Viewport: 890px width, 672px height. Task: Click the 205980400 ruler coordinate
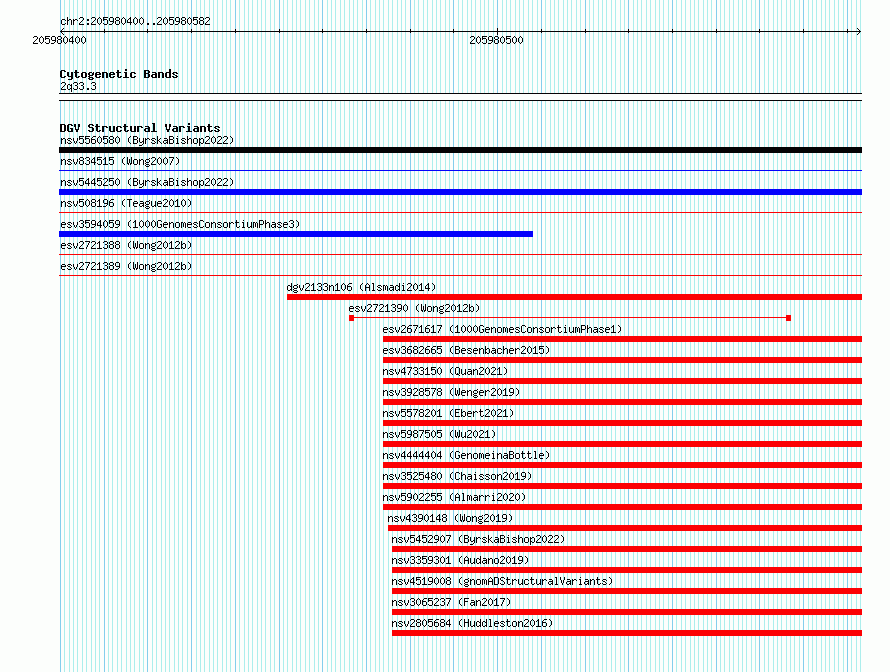click(x=59, y=40)
